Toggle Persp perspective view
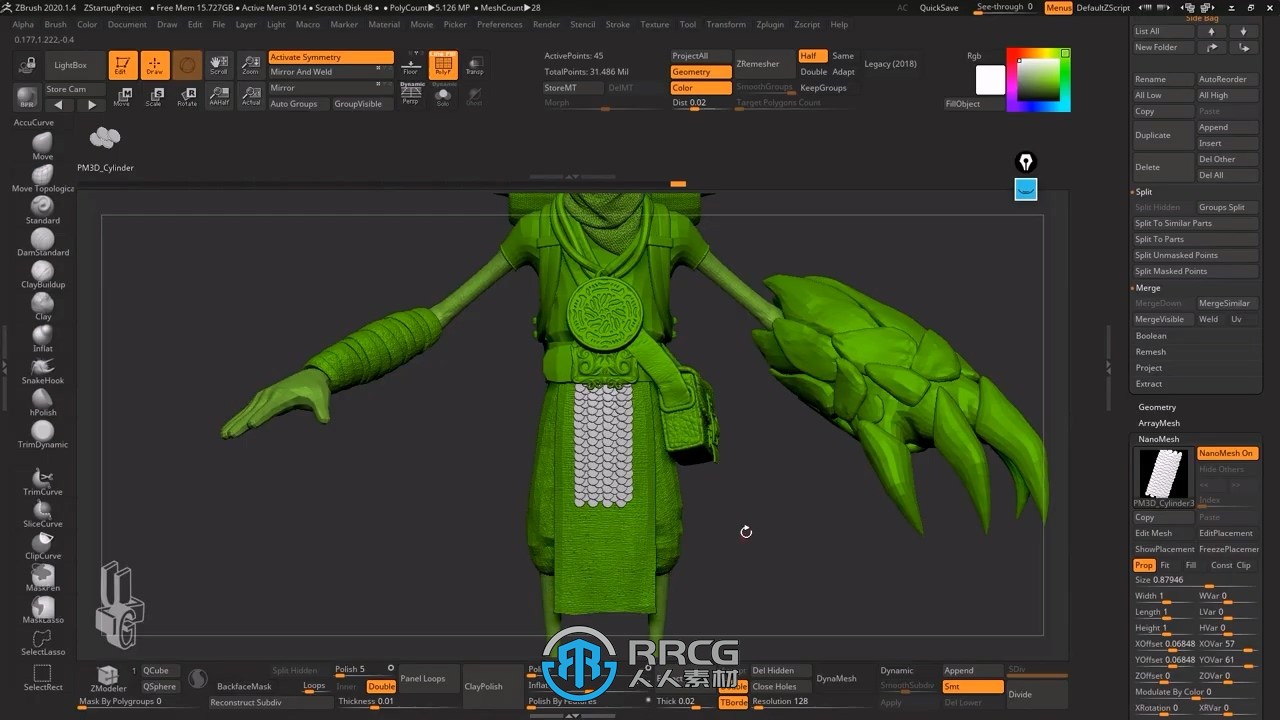The height and width of the screenshot is (720, 1280). pos(411,94)
